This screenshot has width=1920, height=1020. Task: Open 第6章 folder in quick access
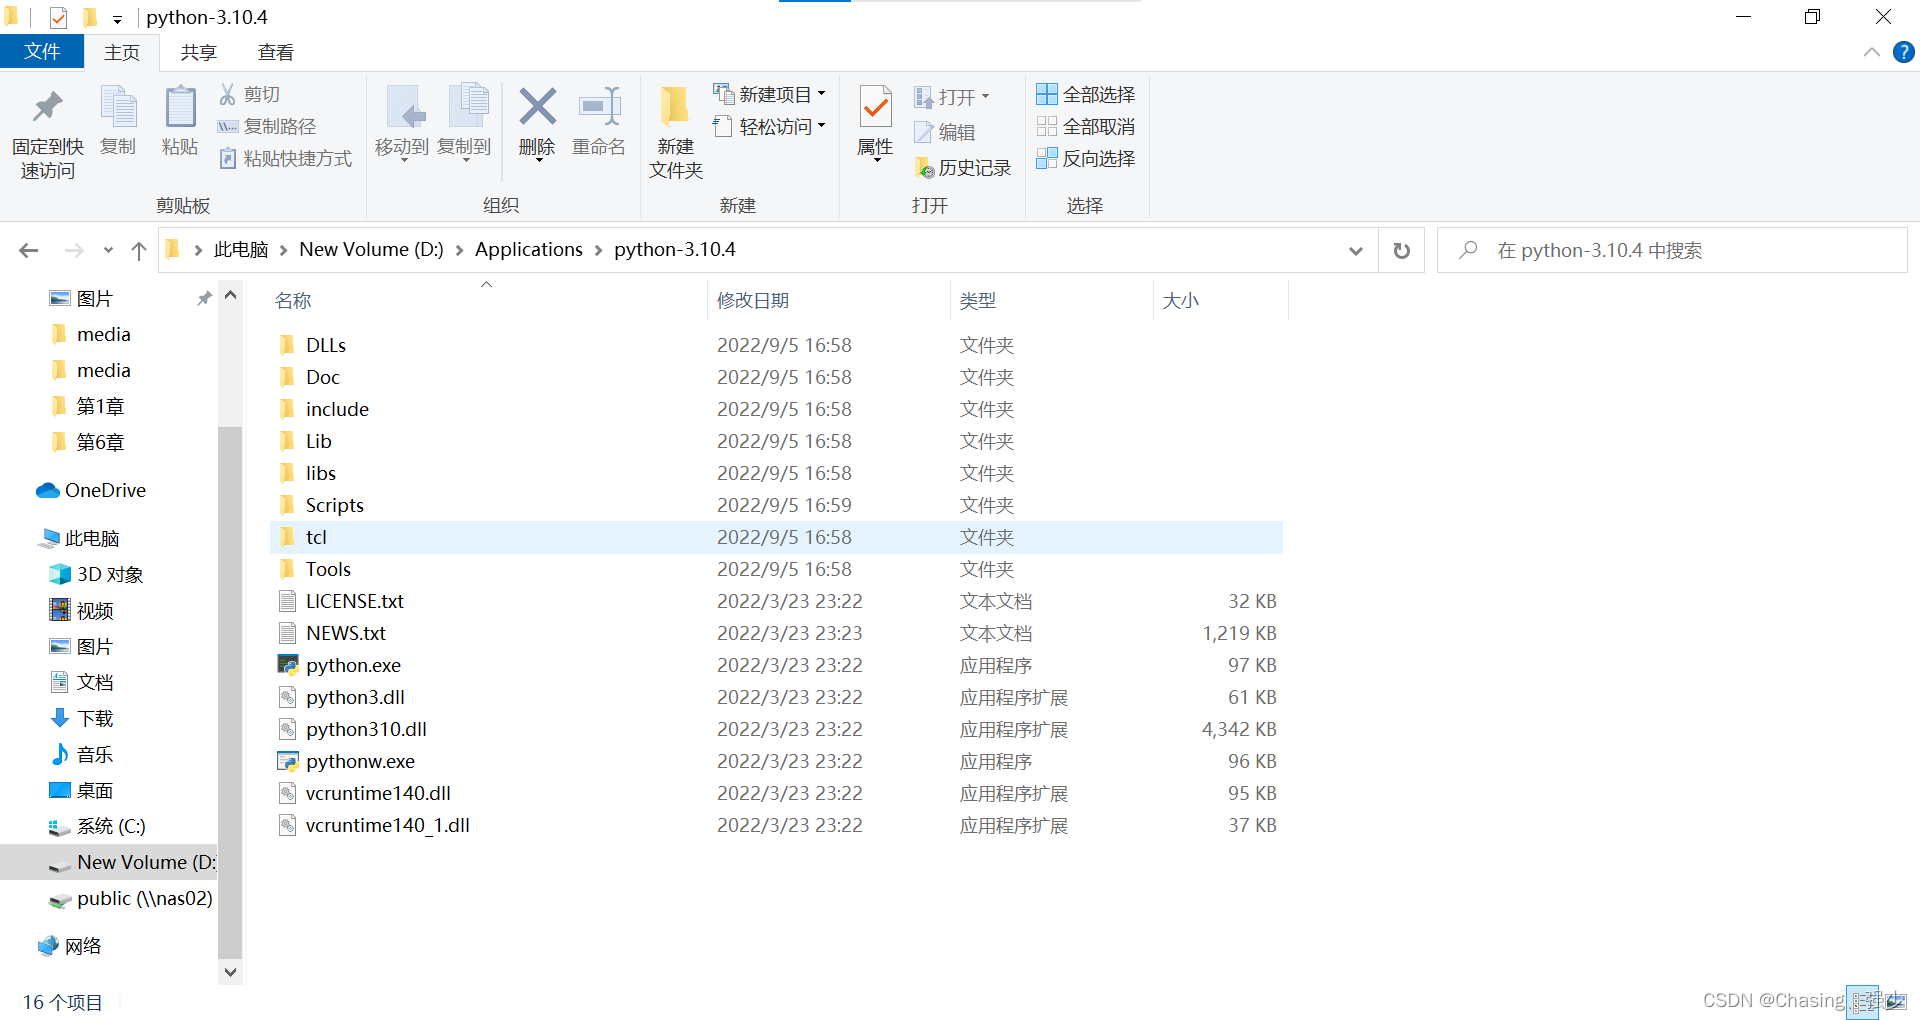pos(87,442)
